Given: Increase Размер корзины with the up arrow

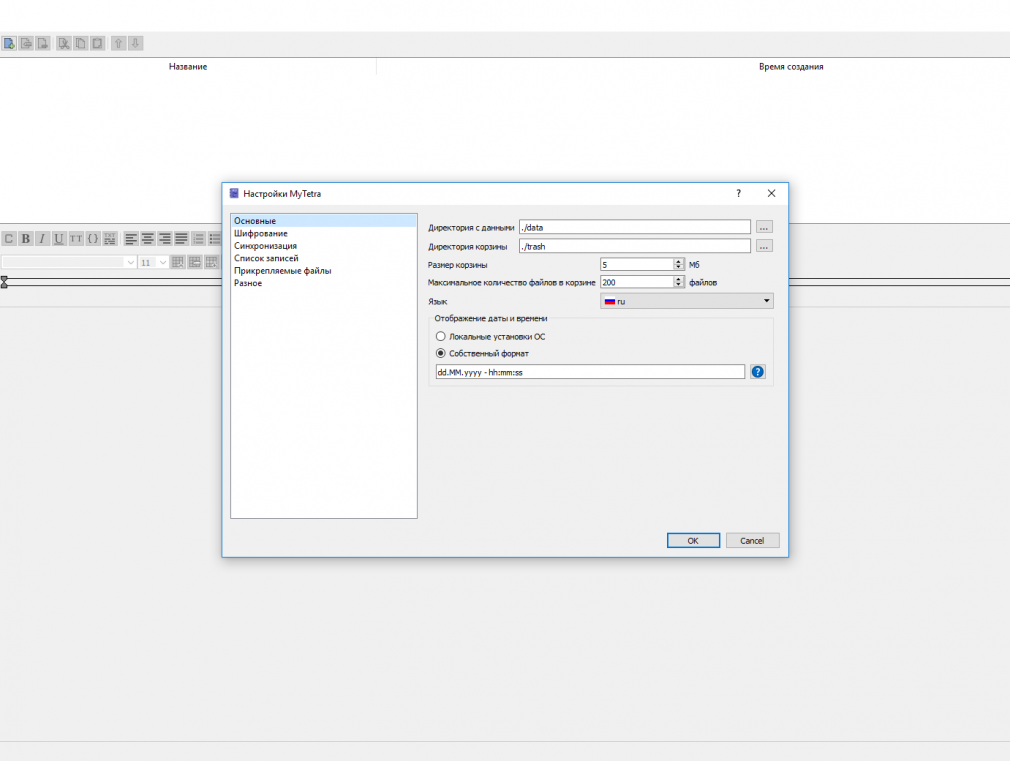Looking at the screenshot, I should click(x=678, y=262).
